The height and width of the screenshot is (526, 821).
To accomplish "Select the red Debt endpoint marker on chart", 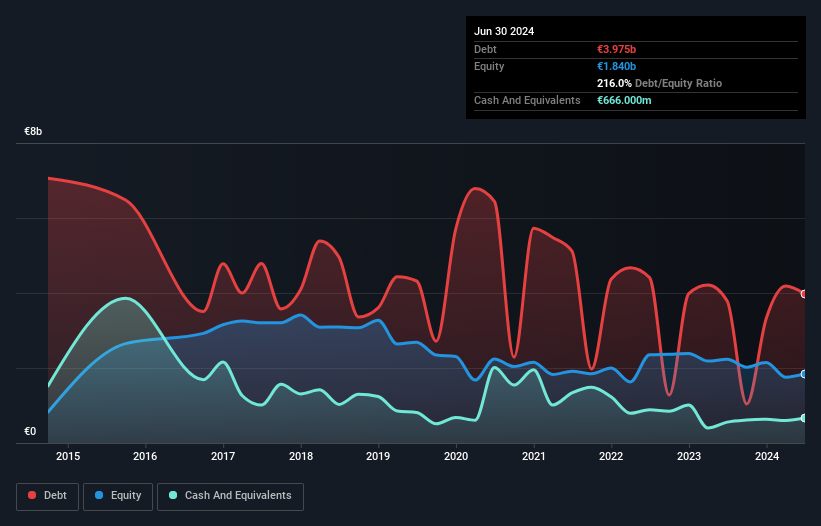I will pyautogui.click(x=804, y=294).
